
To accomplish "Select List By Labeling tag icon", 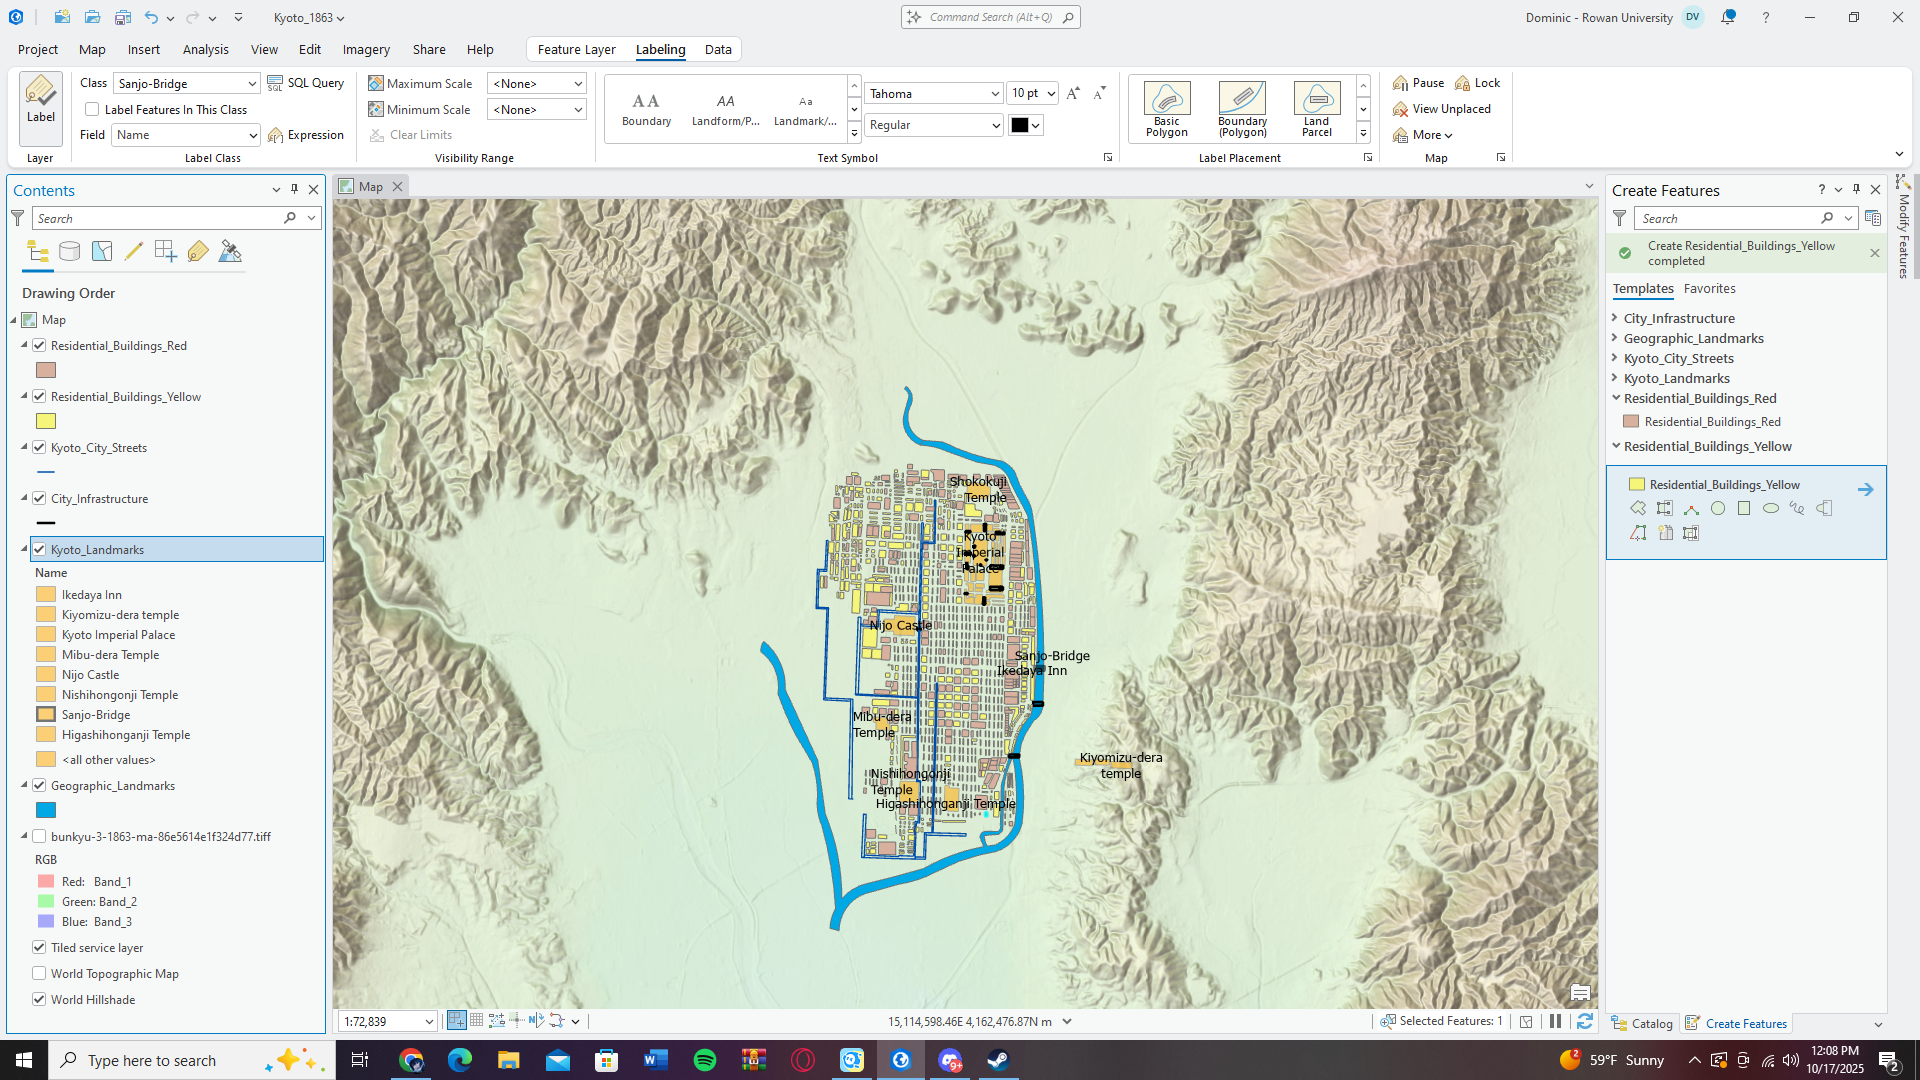I will 198,251.
